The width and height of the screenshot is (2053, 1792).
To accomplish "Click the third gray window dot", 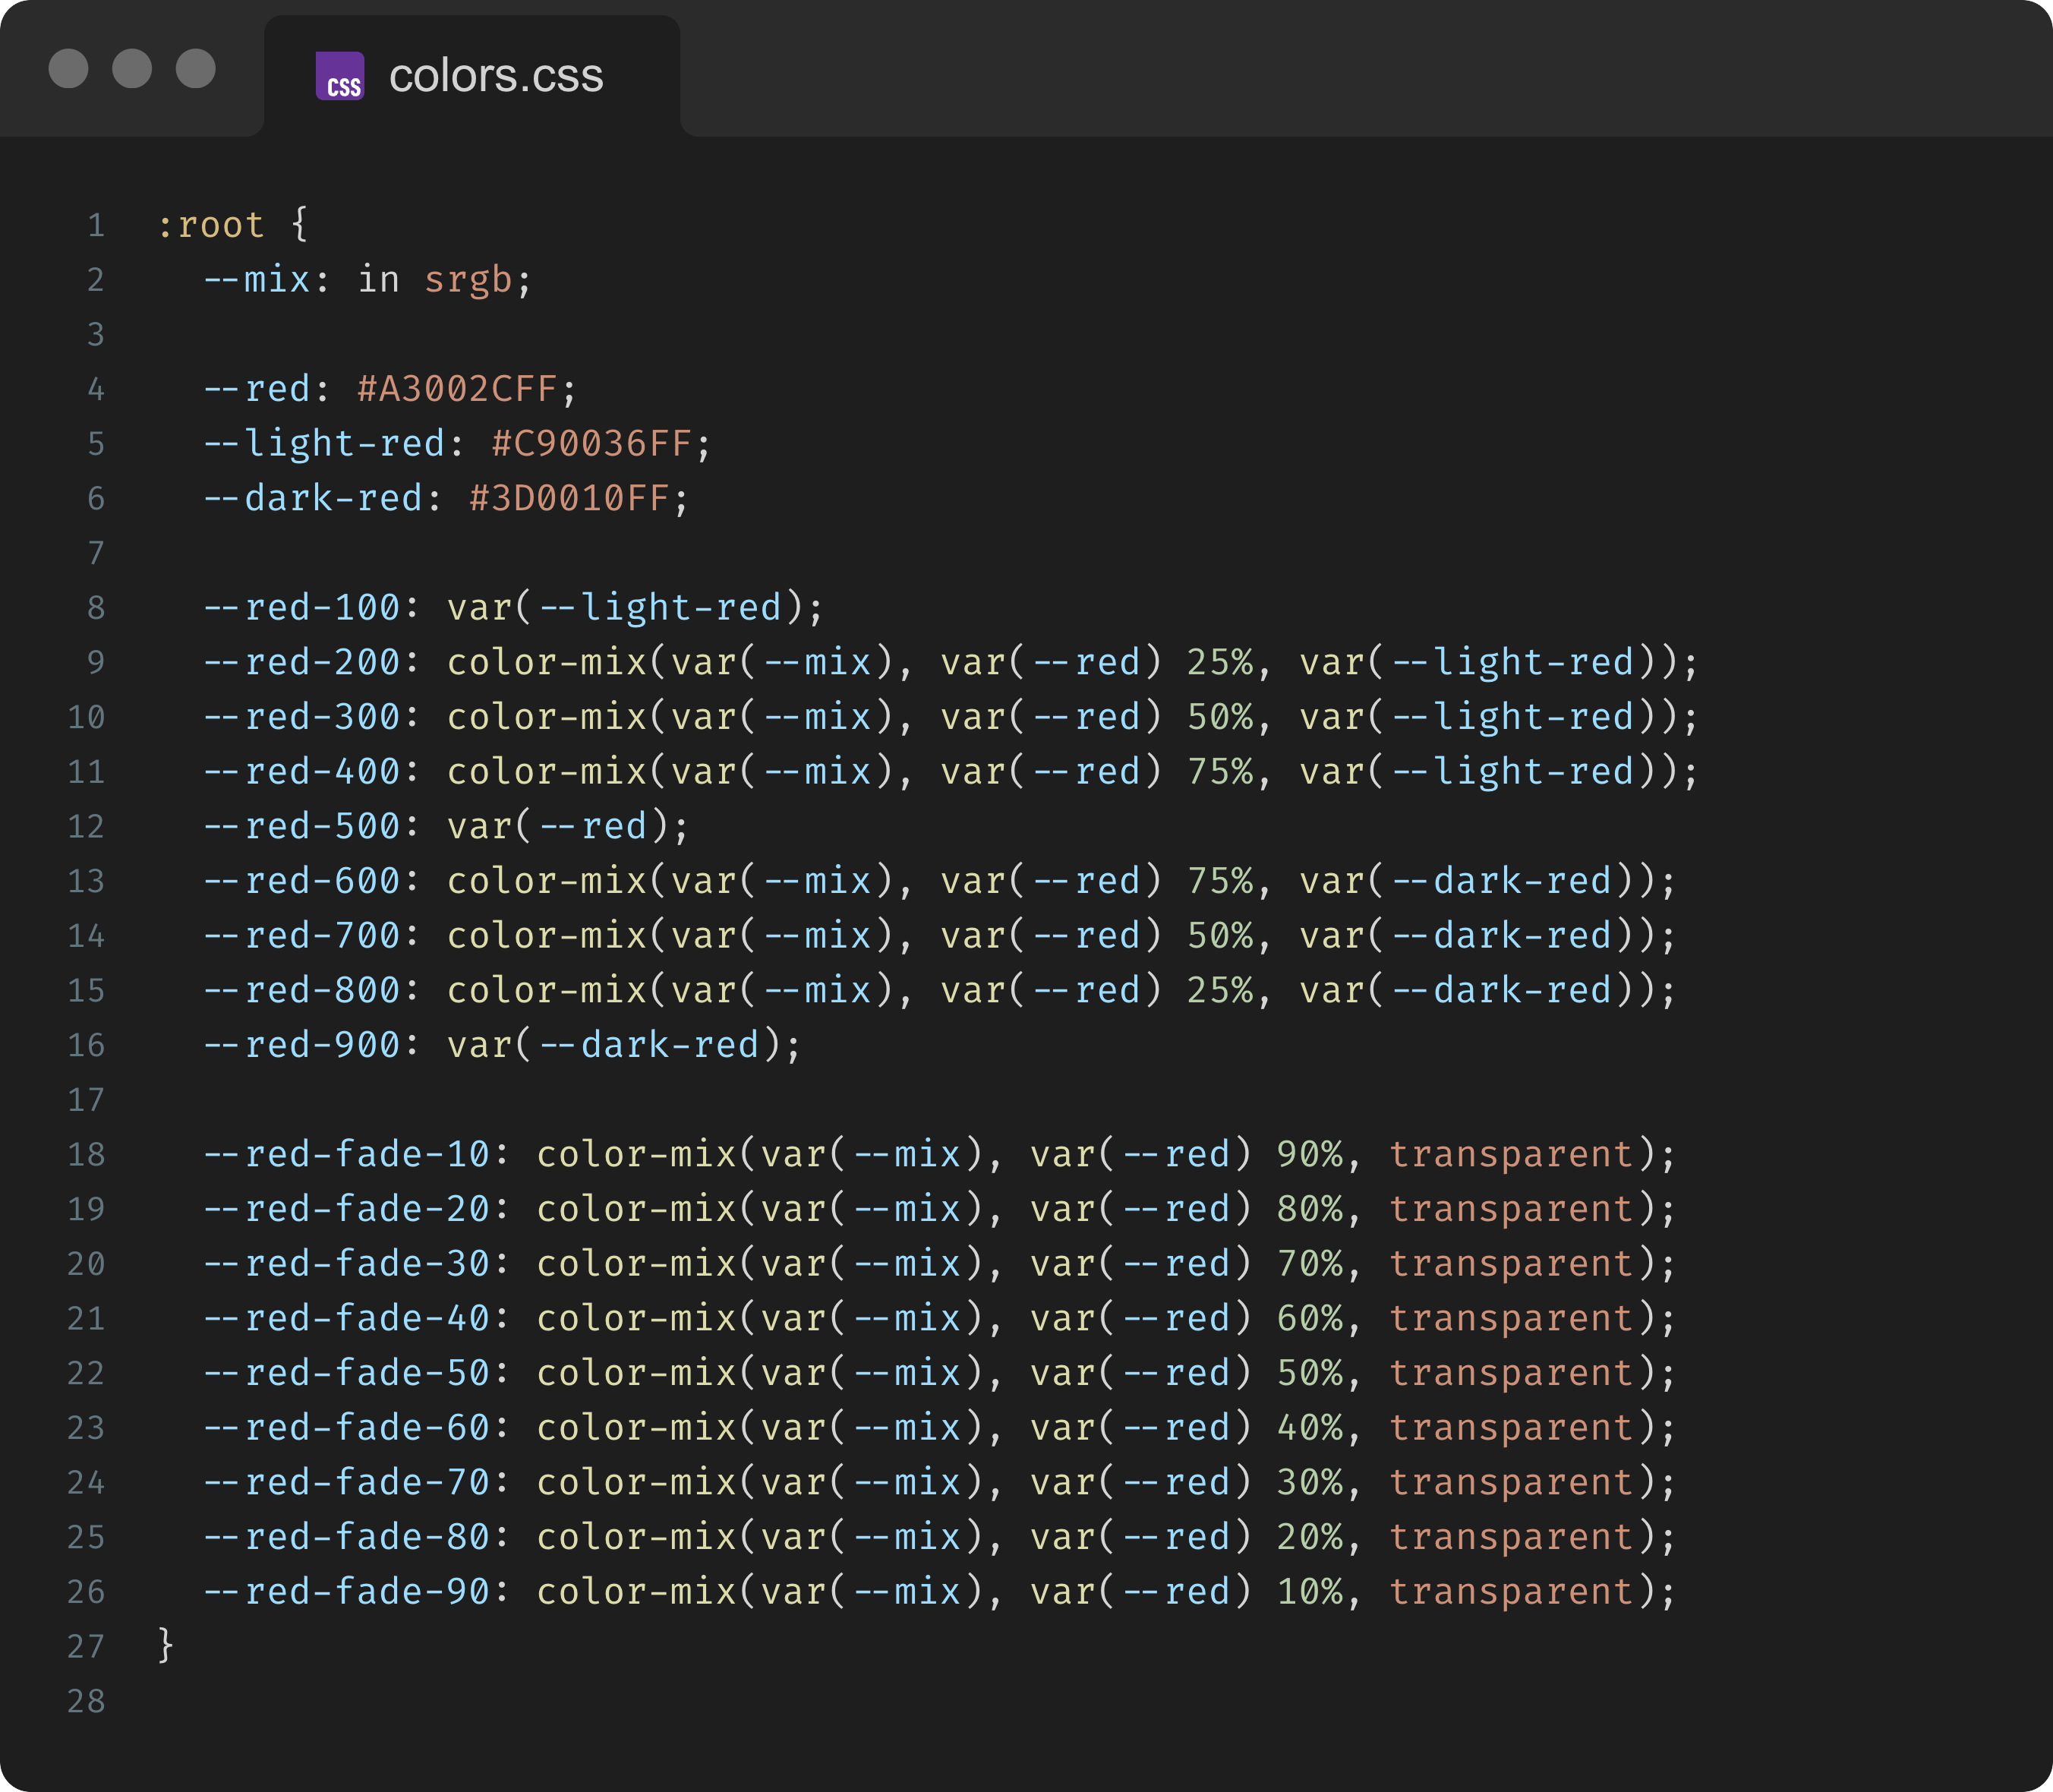I will coord(196,69).
